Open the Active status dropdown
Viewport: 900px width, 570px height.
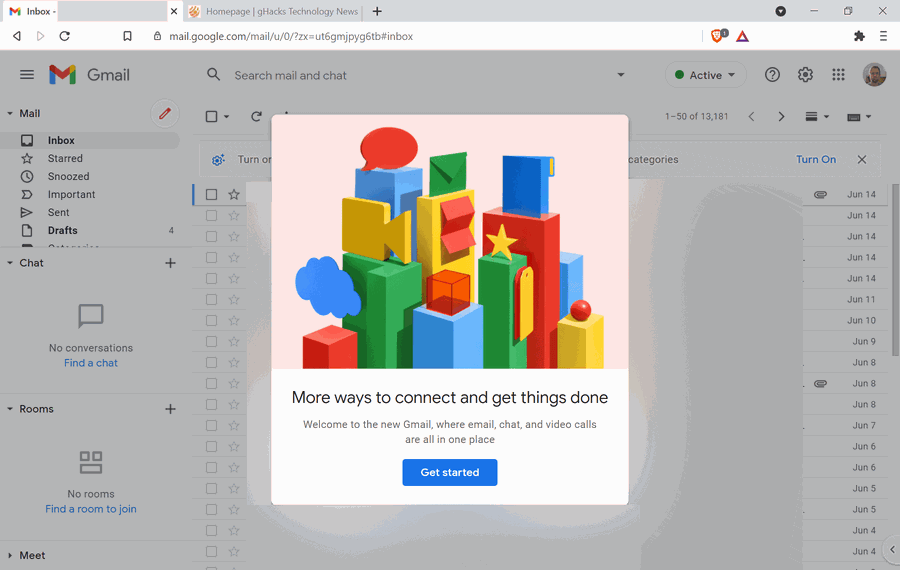(705, 75)
